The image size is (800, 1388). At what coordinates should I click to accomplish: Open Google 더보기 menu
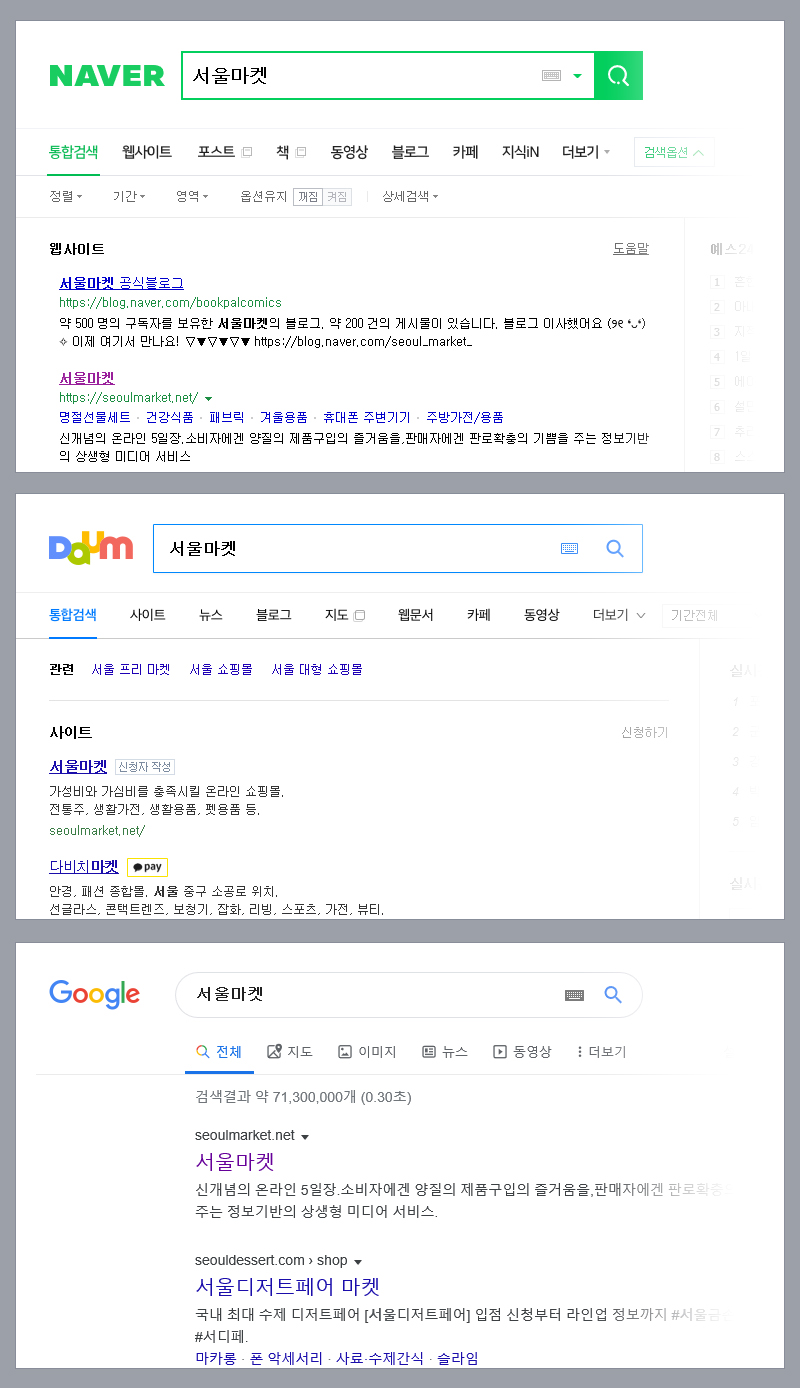tap(602, 1052)
